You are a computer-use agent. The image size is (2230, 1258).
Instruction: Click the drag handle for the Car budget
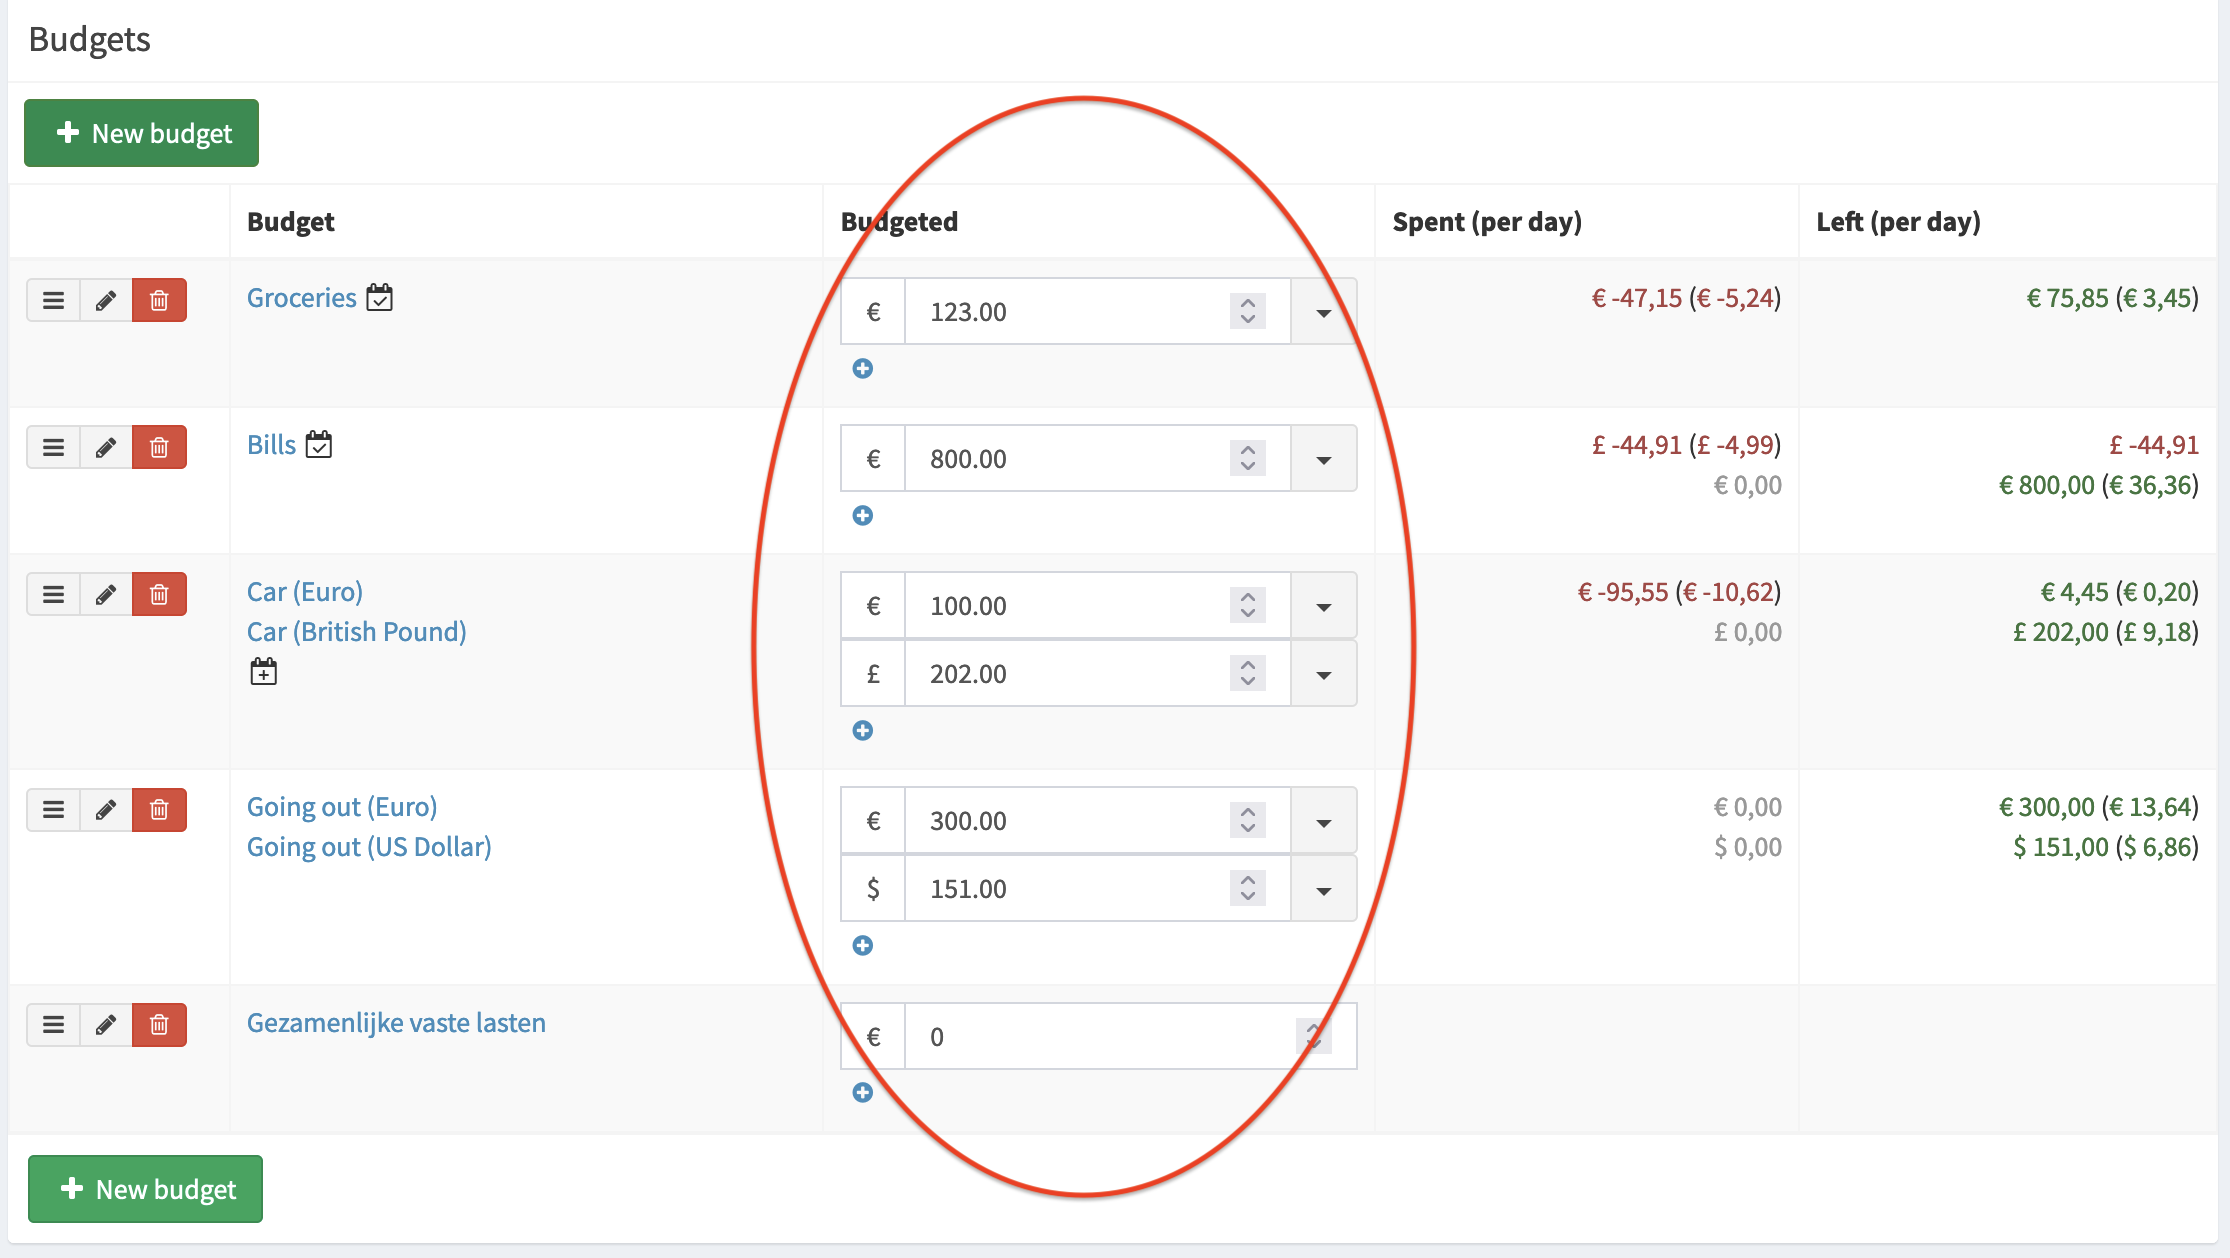click(54, 594)
